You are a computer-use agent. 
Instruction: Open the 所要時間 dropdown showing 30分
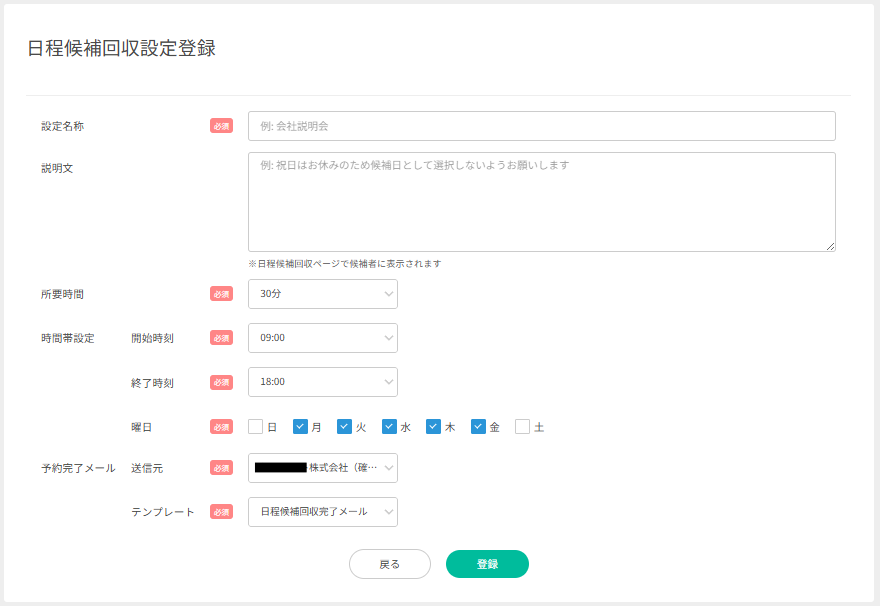pyautogui.click(x=322, y=294)
